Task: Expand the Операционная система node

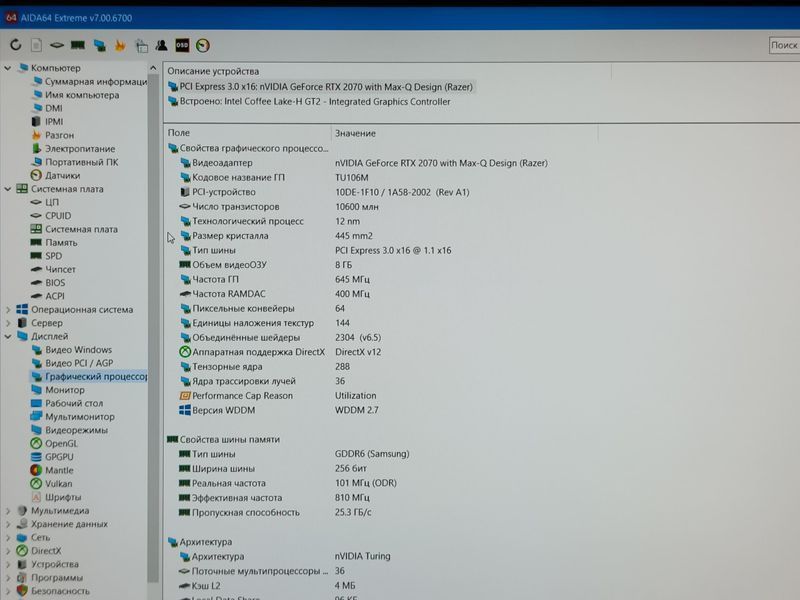Action: tap(8, 309)
